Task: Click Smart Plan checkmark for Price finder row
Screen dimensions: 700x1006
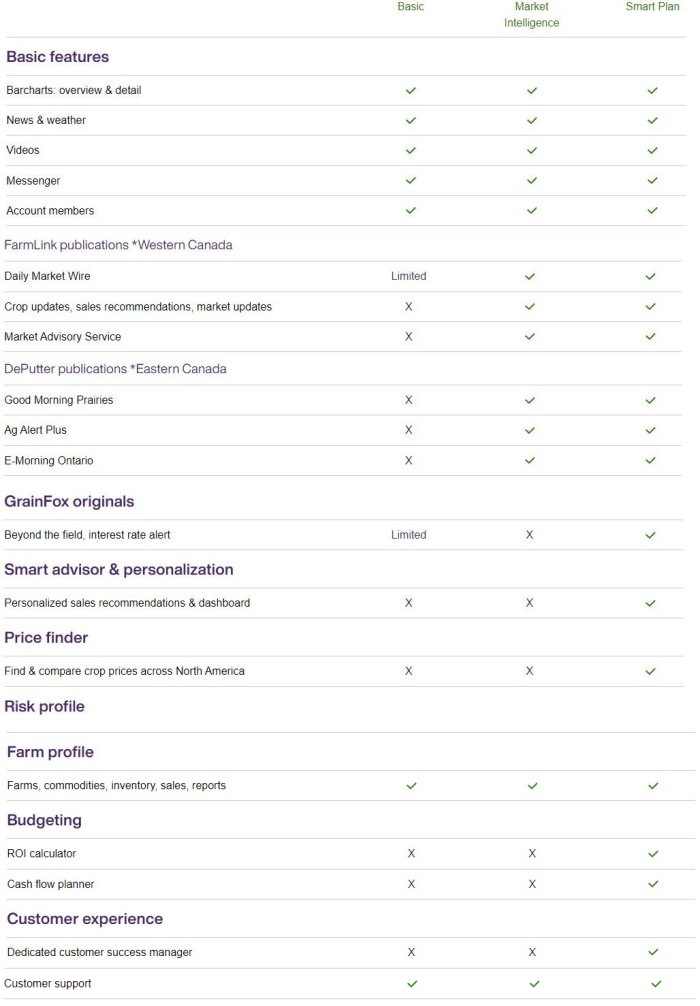Action: click(651, 671)
